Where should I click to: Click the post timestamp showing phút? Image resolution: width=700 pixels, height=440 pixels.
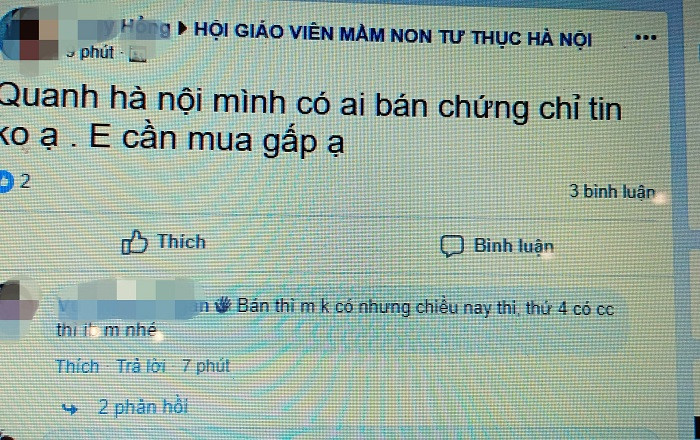point(91,53)
